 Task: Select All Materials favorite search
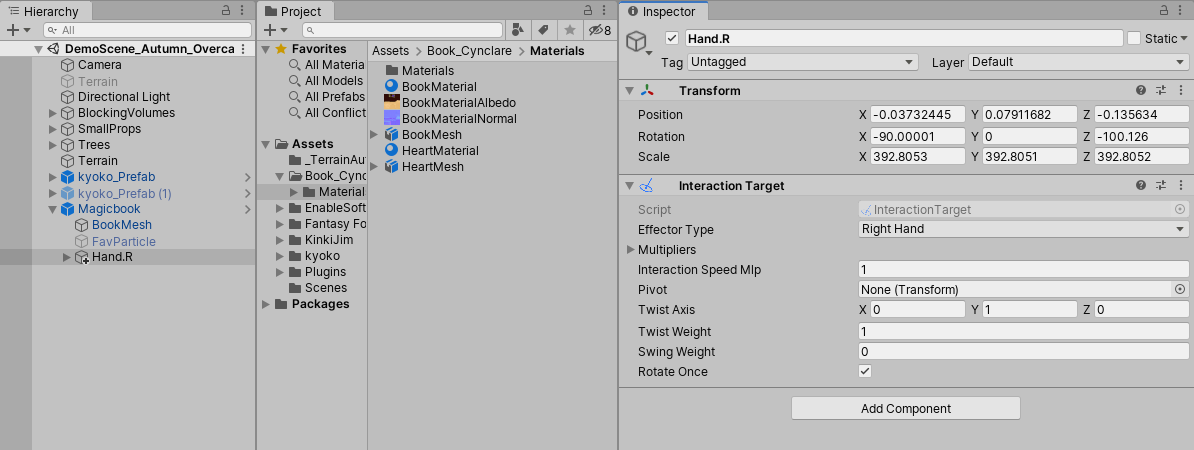click(327, 65)
